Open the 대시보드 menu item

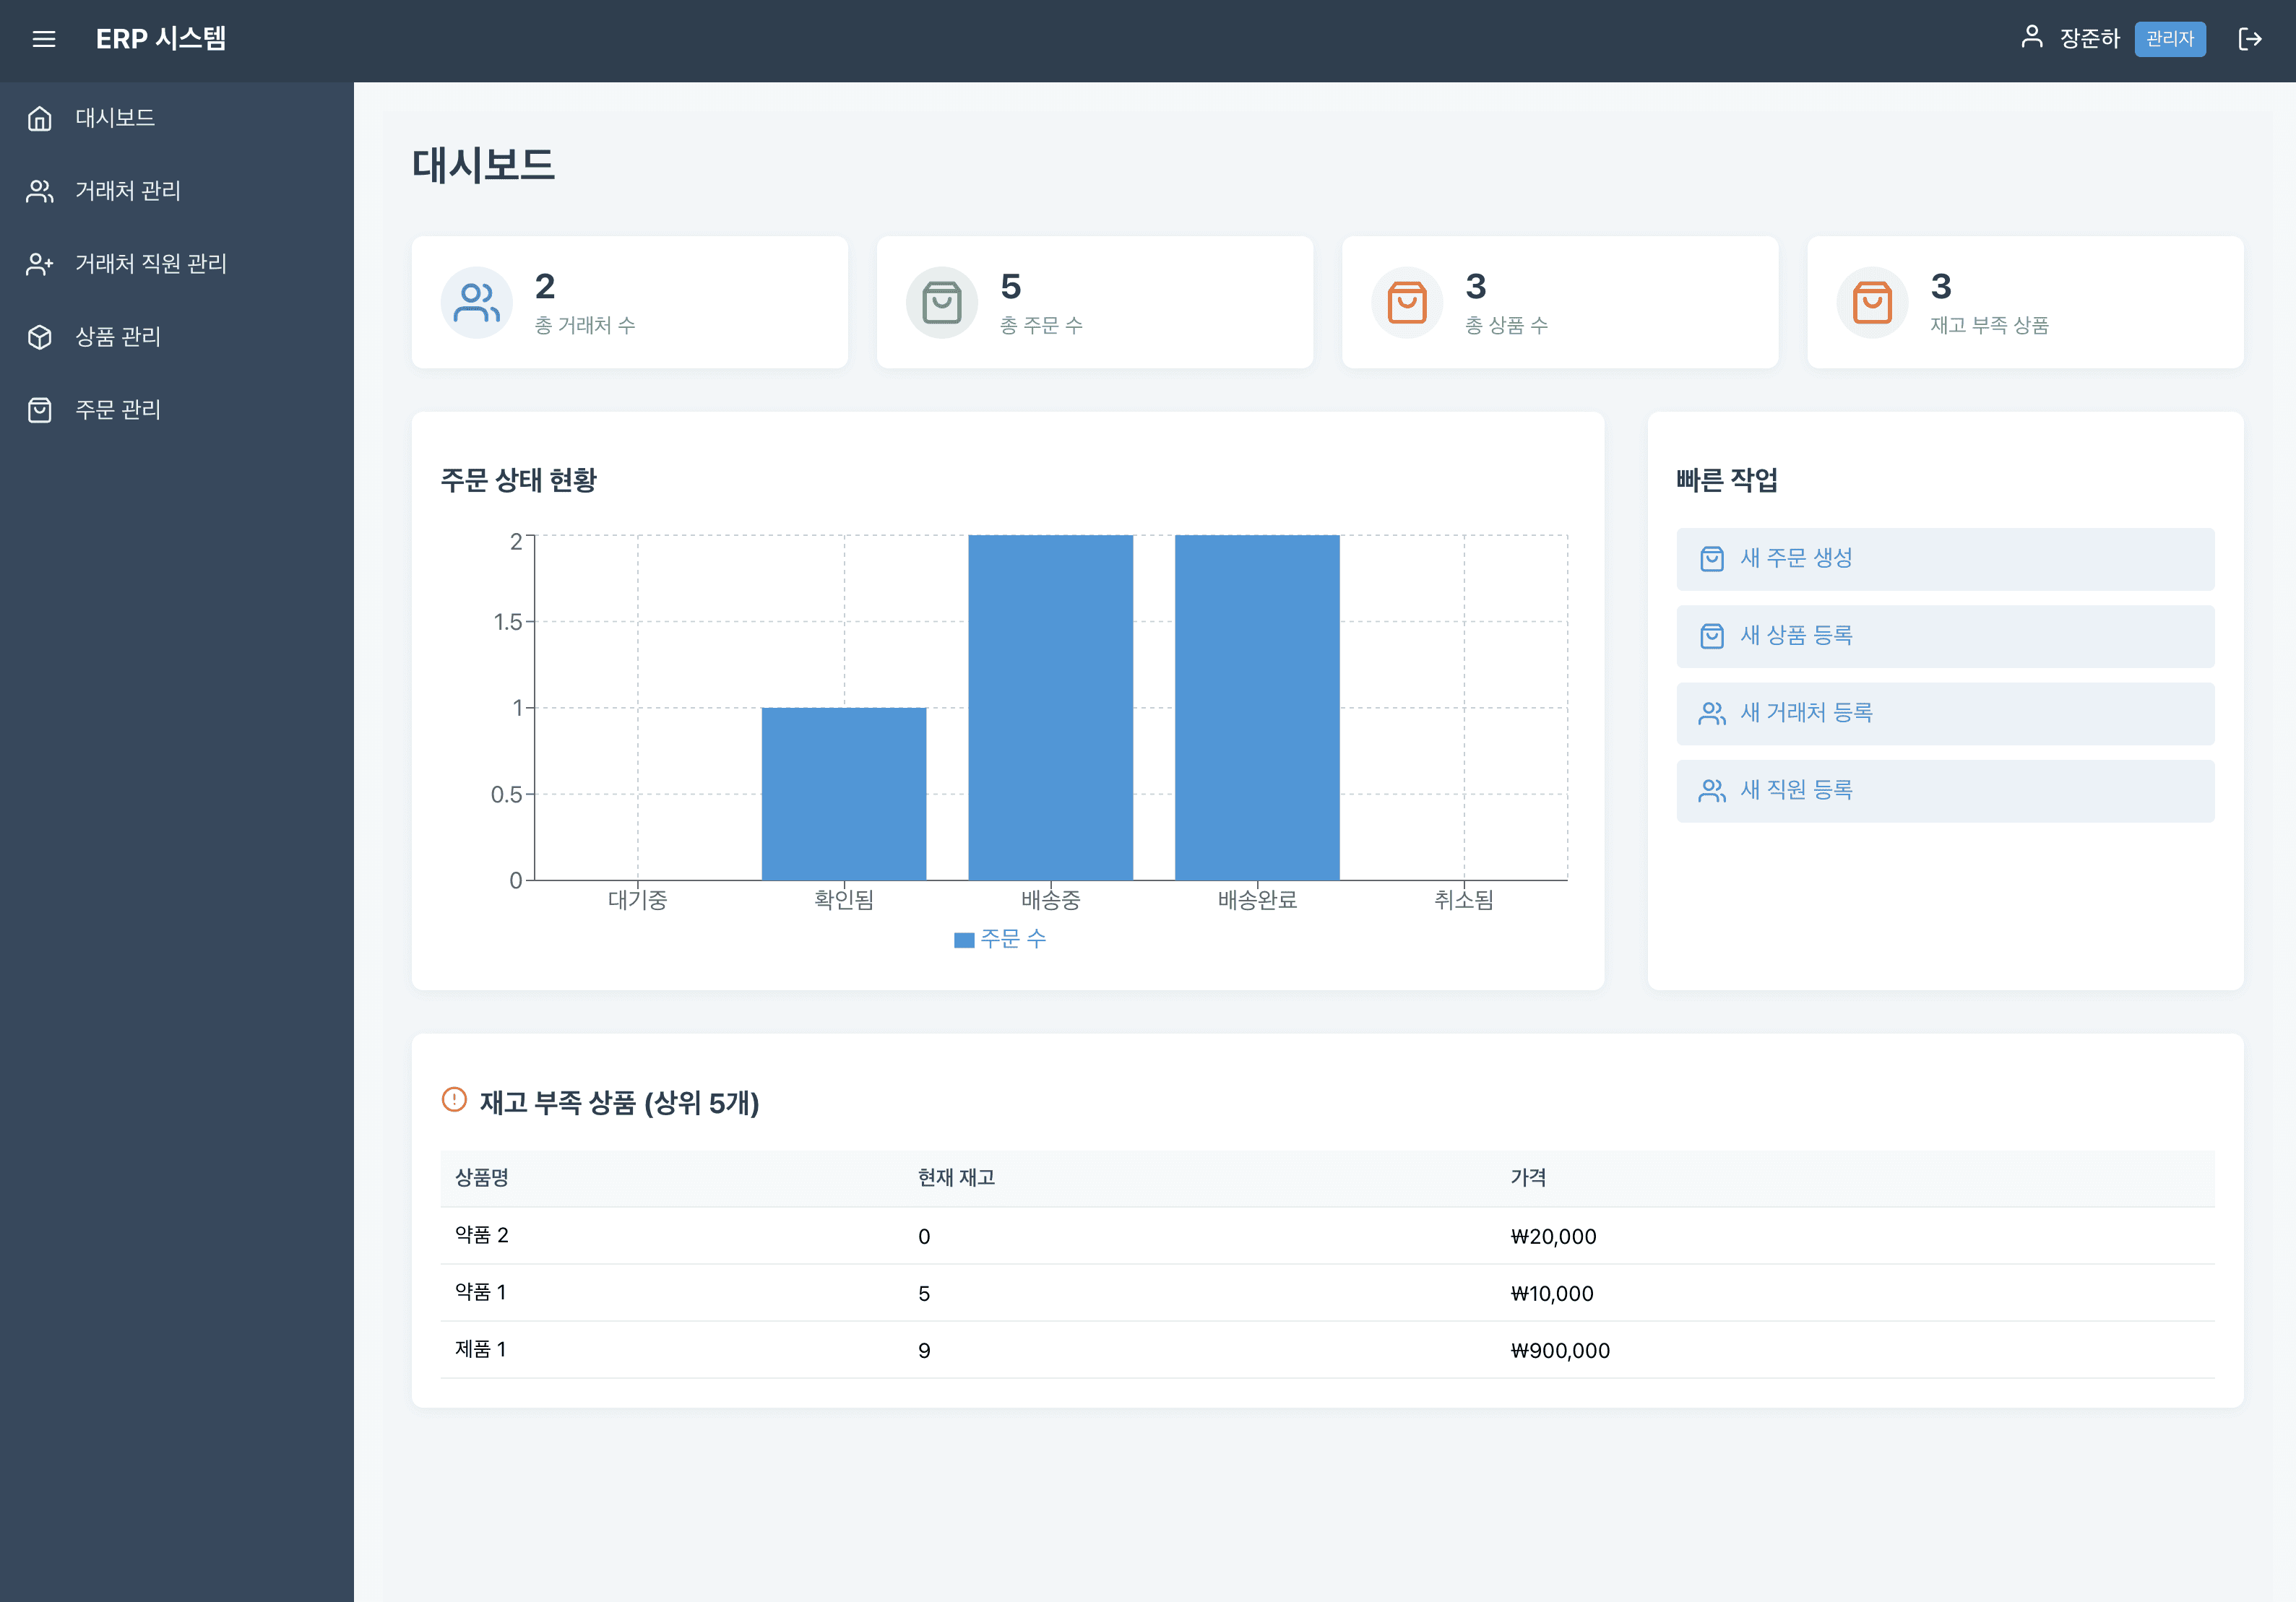177,118
